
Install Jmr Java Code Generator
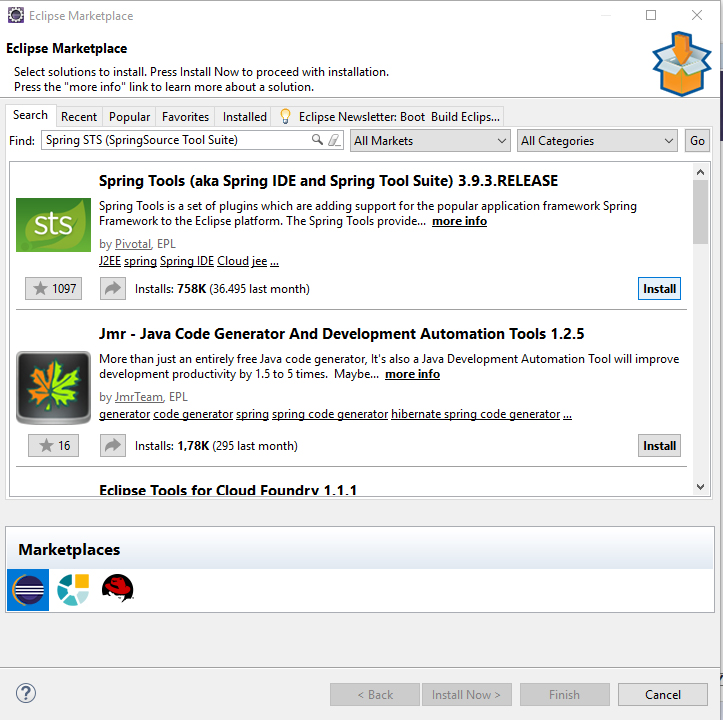pyautogui.click(x=659, y=446)
